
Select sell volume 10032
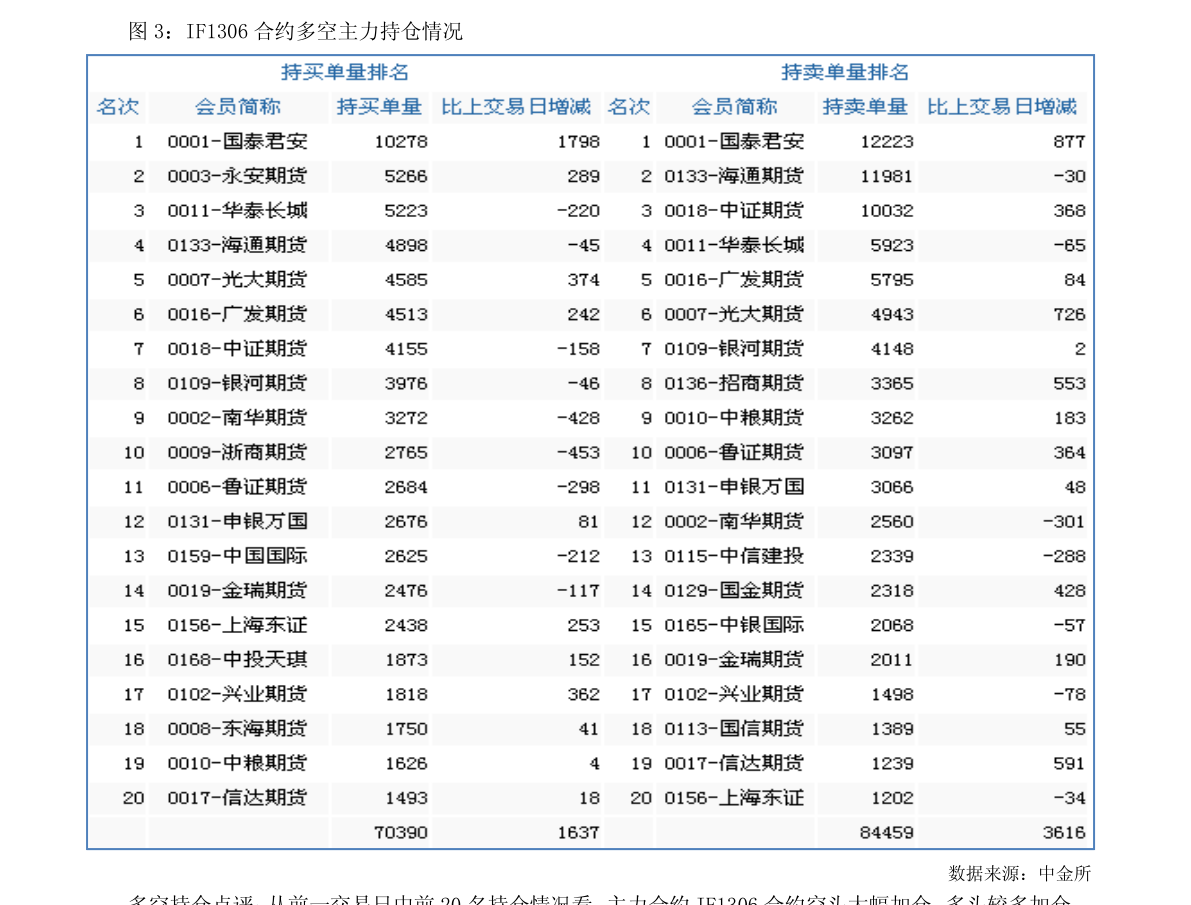[x=887, y=211]
